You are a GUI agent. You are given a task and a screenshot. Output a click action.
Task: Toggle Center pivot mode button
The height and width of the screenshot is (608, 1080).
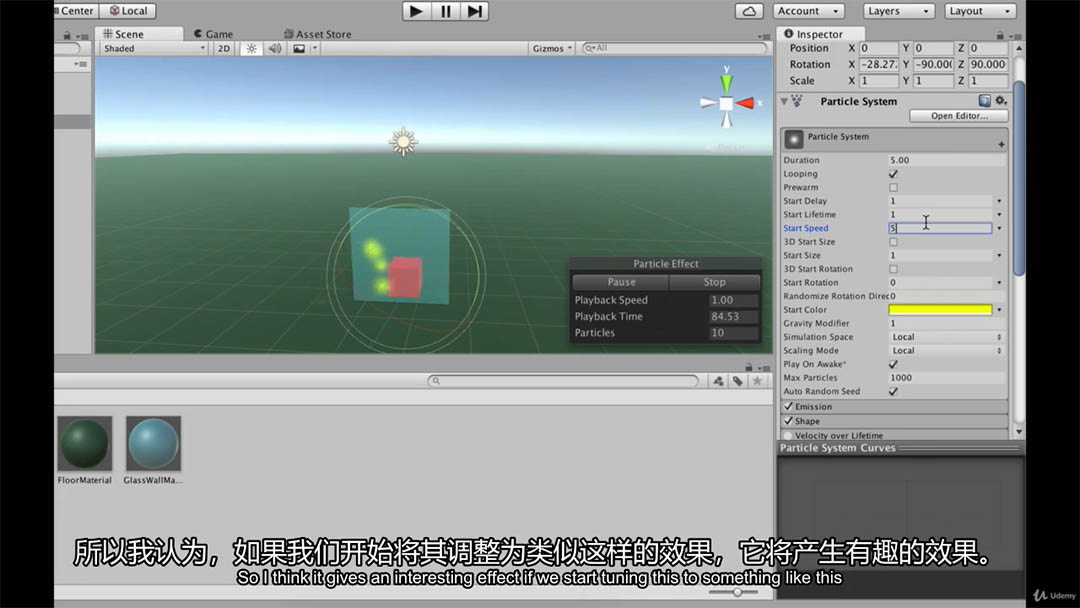(x=76, y=11)
